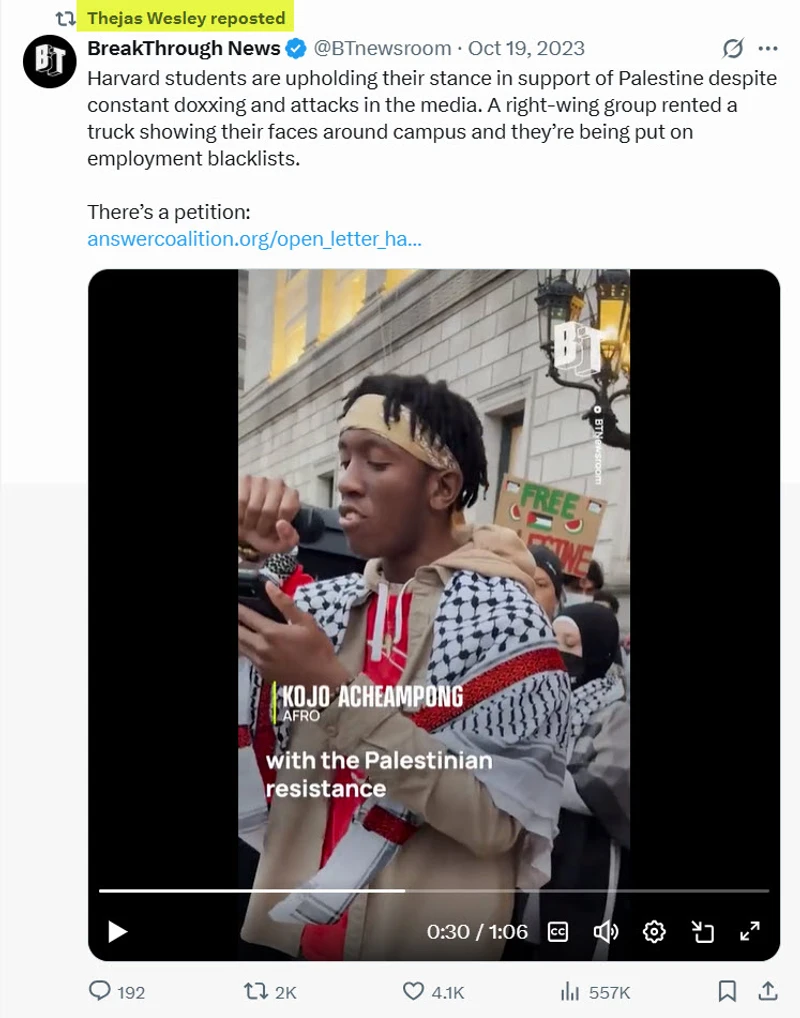Like the post with the heart icon
The width and height of the screenshot is (800, 1018).
point(414,991)
